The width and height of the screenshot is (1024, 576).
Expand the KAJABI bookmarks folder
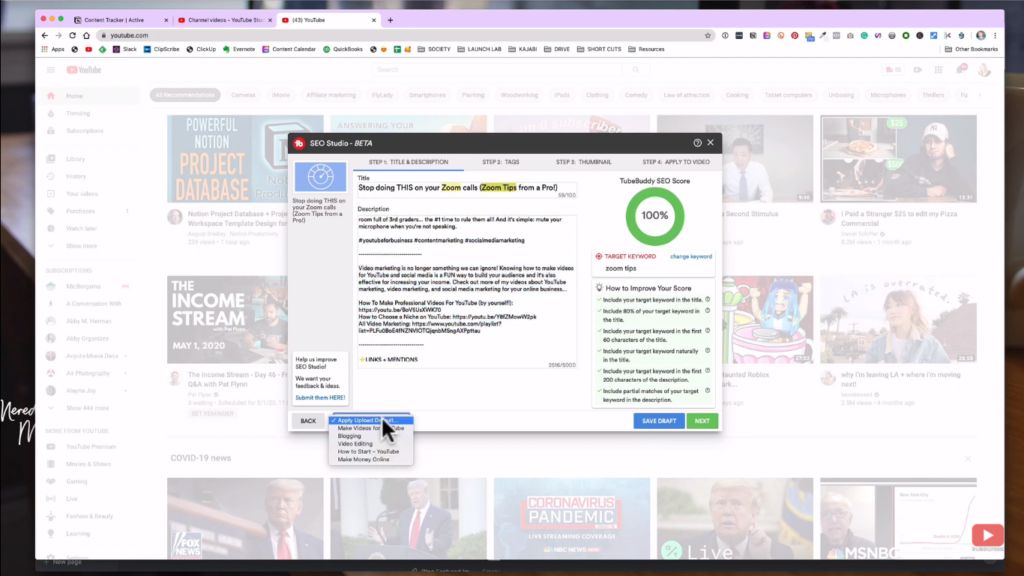coord(522,49)
